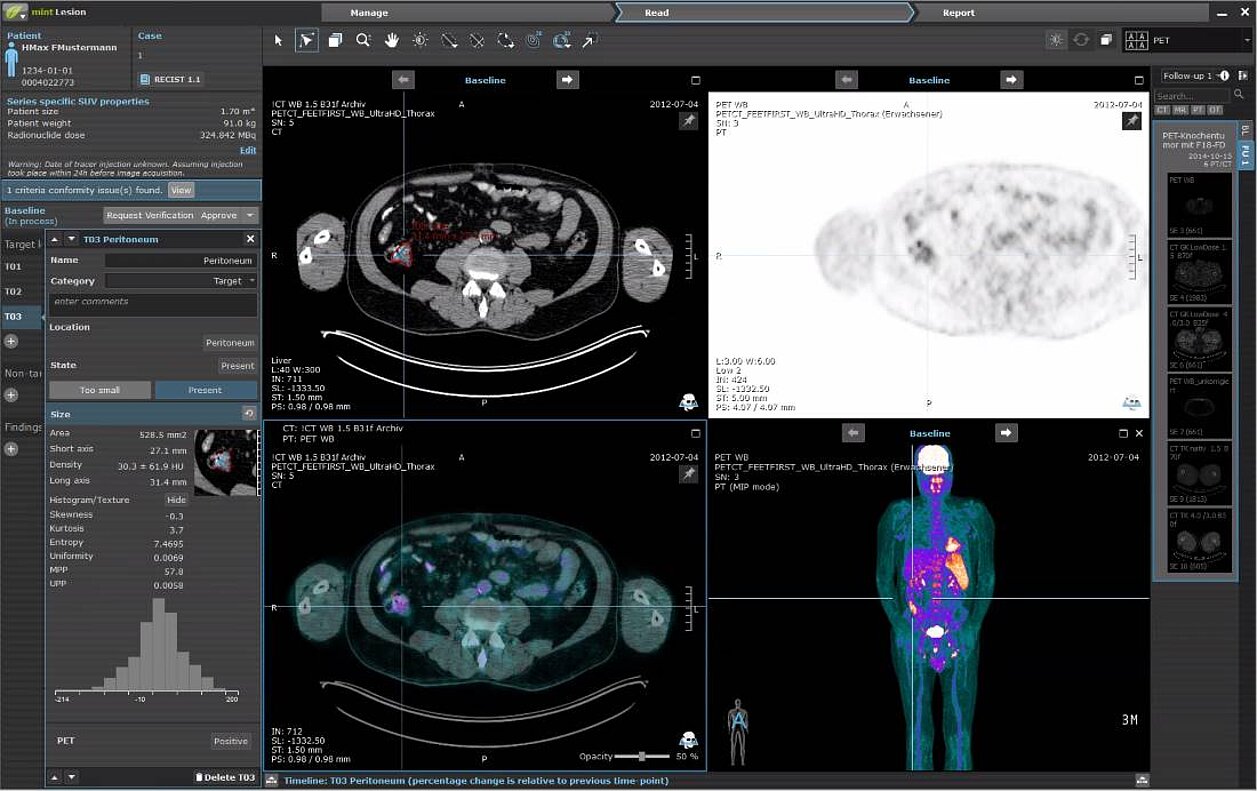Open the Approve dropdown arrow
Viewport: 1257px width, 791px height.
250,215
